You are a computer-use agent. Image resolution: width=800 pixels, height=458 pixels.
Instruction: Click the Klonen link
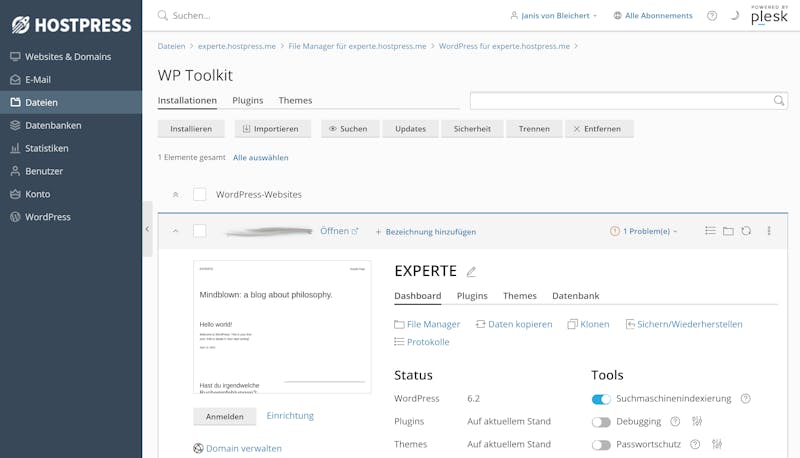(588, 324)
